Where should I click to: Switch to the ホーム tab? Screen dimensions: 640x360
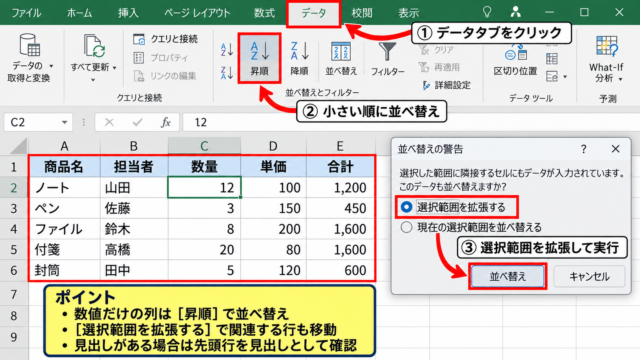tap(79, 13)
